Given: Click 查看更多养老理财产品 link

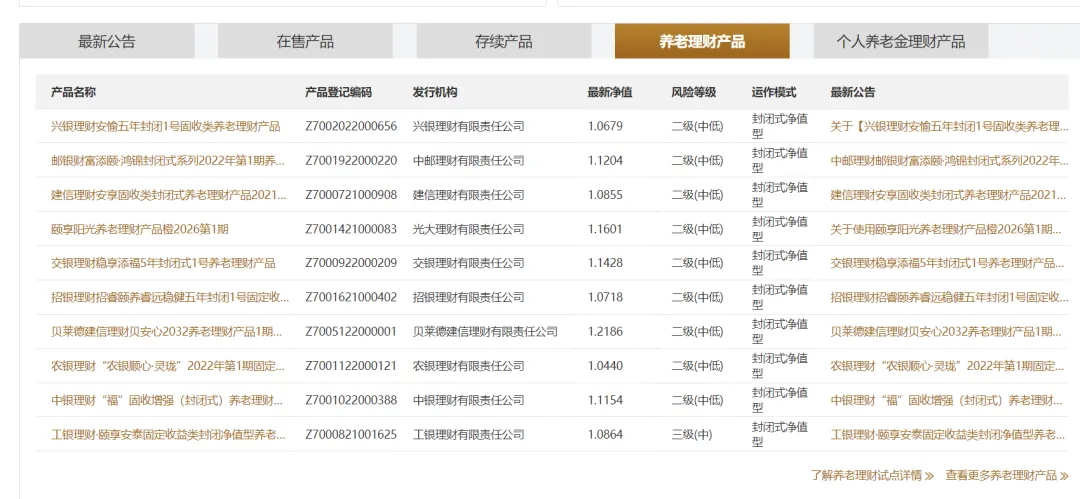Looking at the screenshot, I should [x=1006, y=476].
